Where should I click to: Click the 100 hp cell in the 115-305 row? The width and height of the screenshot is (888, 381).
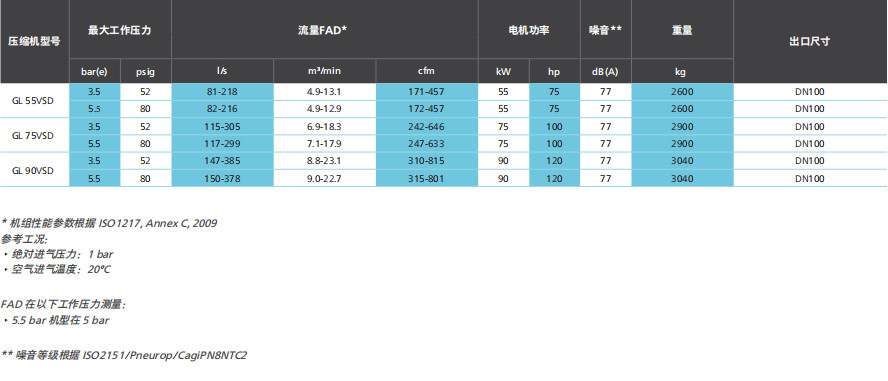tap(554, 126)
